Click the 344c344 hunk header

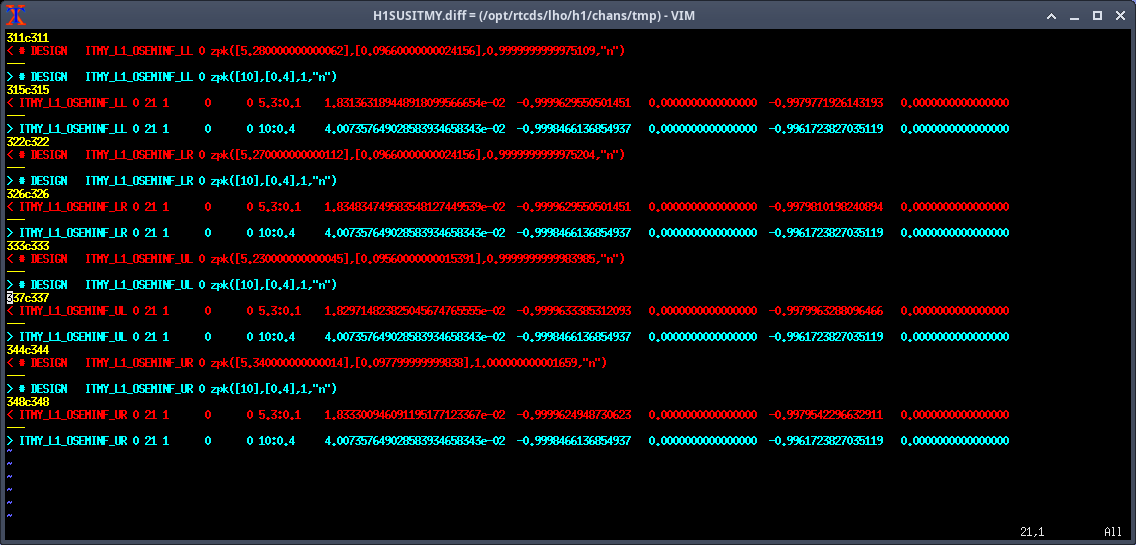click(27, 350)
